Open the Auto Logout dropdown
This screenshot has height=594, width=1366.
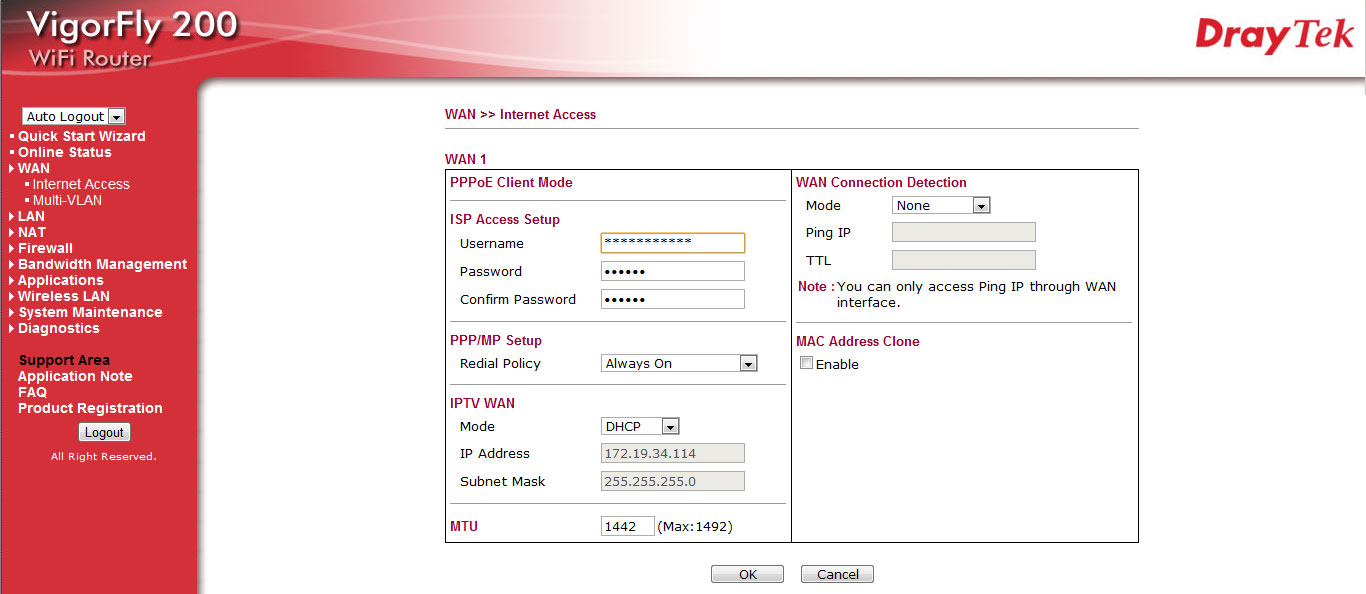coord(74,116)
